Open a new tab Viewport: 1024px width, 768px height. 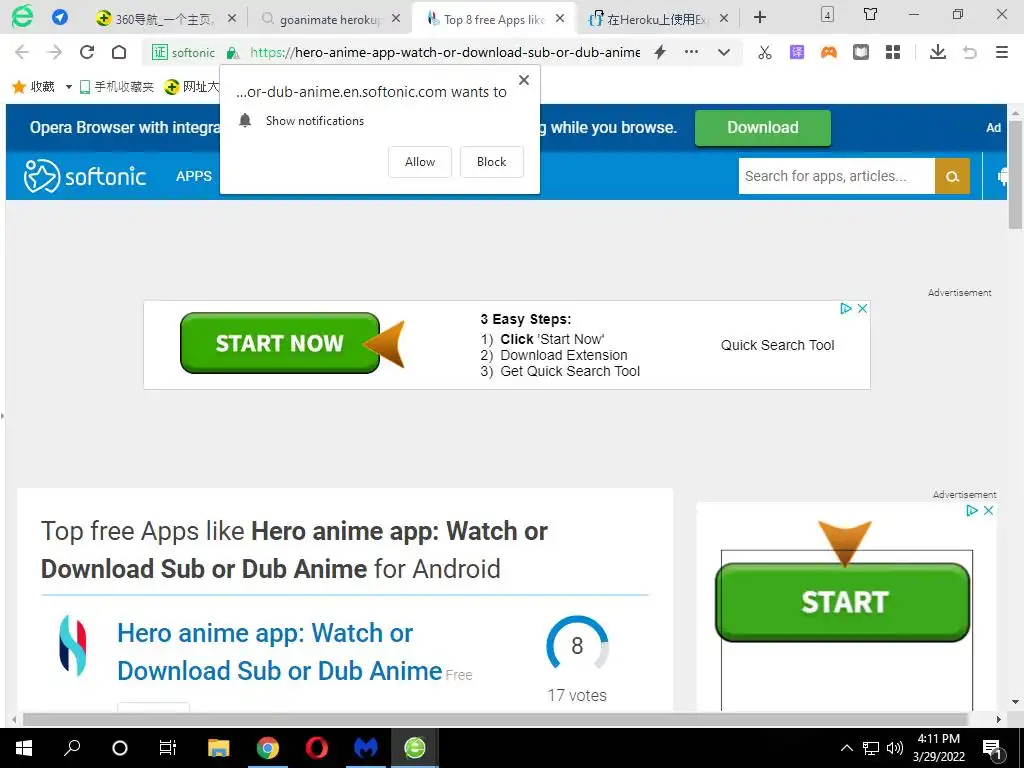(760, 17)
